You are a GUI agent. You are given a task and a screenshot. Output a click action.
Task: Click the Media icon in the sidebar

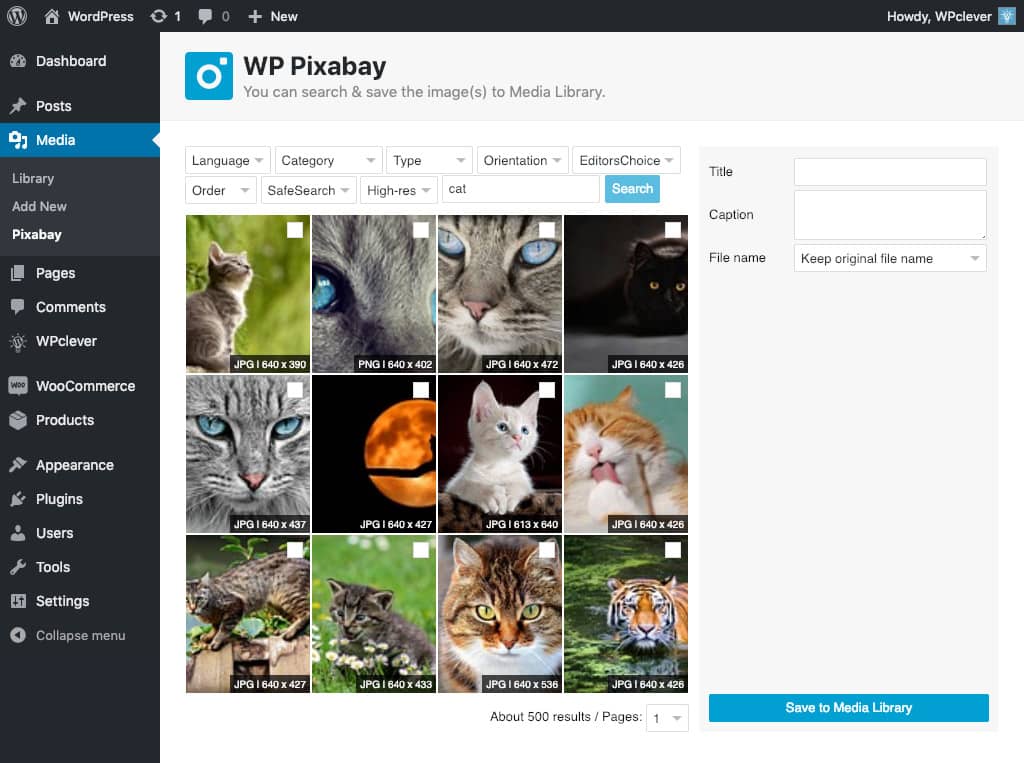coord(18,140)
